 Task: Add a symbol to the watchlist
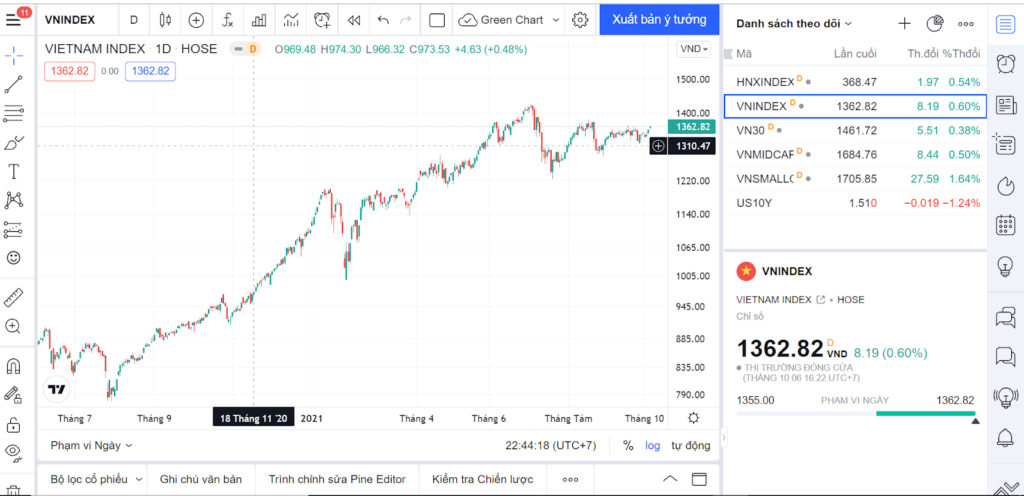904,23
